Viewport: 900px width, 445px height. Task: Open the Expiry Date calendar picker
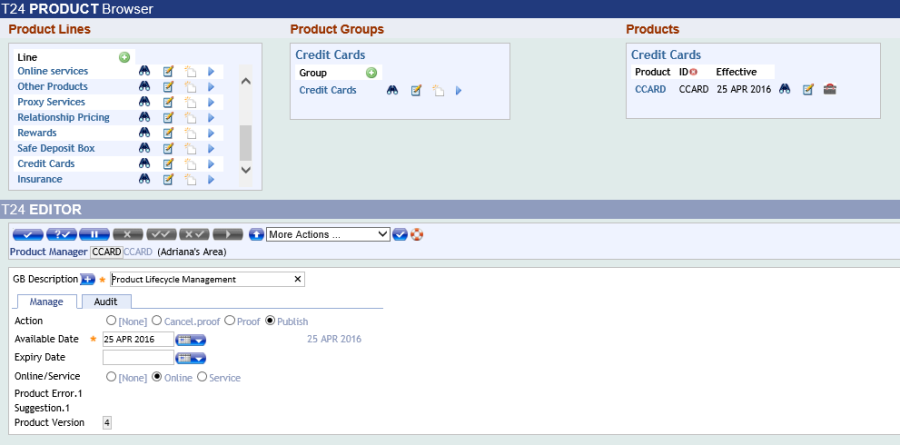pyautogui.click(x=191, y=359)
